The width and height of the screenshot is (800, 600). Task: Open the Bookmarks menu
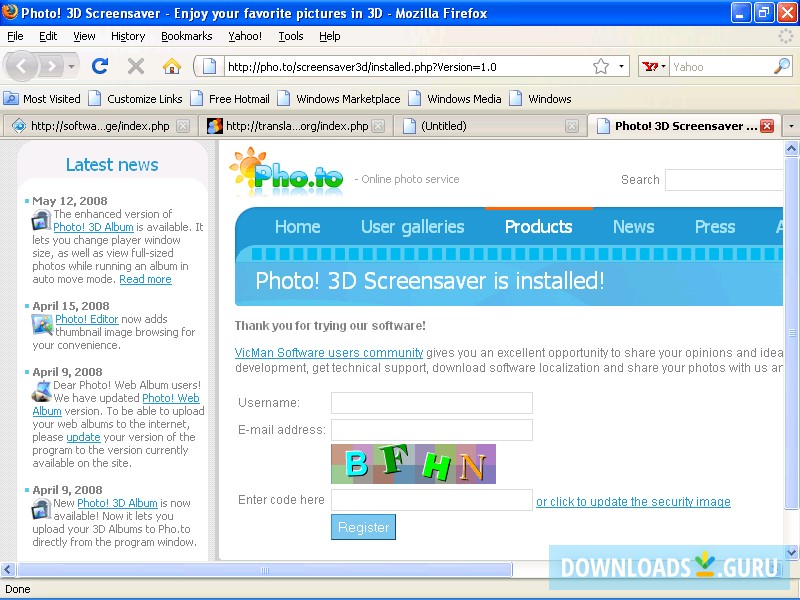(x=187, y=36)
